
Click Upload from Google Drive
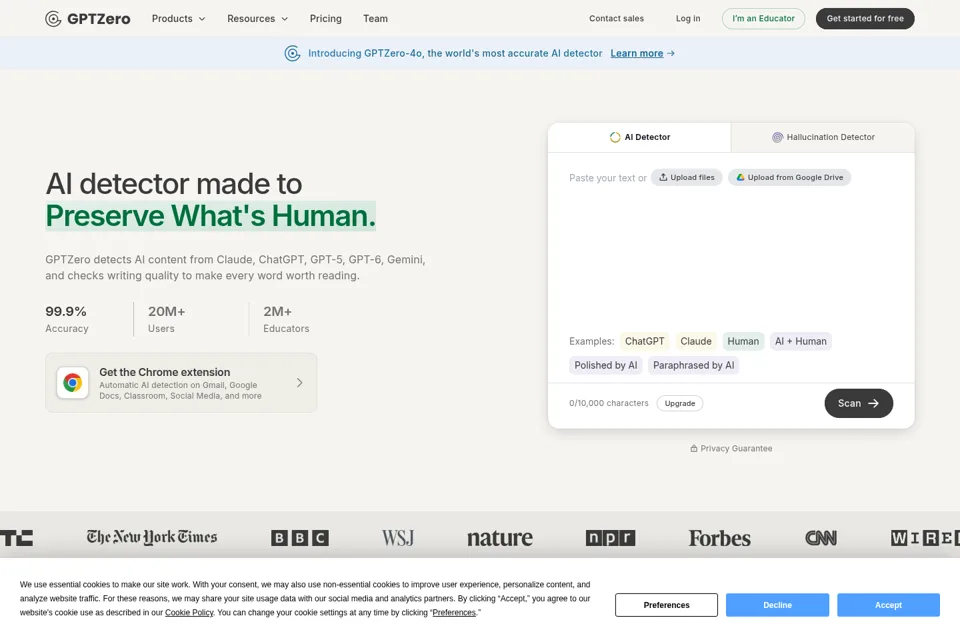789,178
